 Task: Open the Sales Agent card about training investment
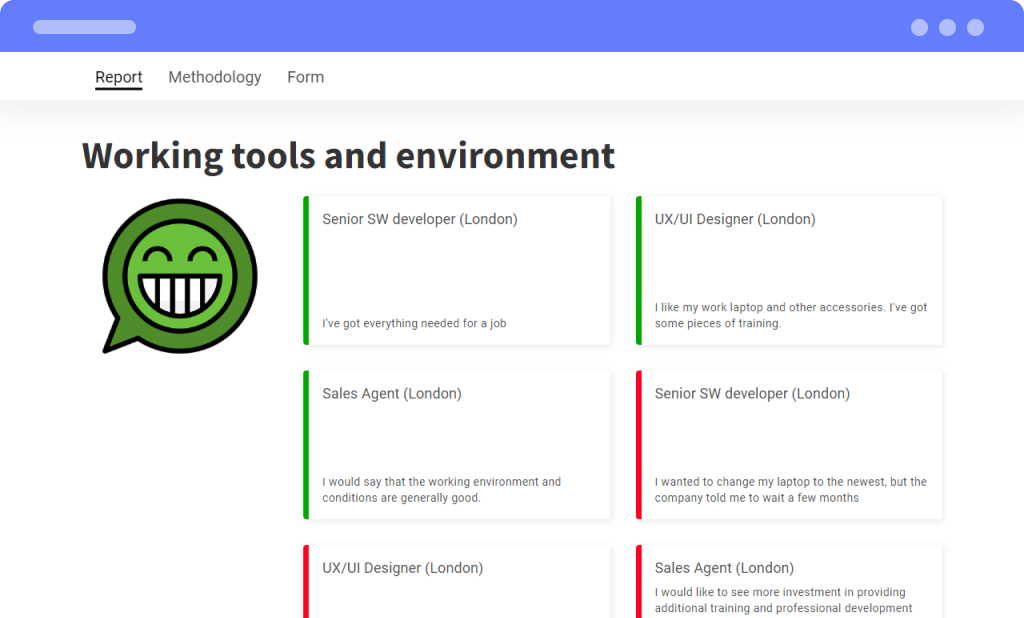pyautogui.click(x=790, y=581)
